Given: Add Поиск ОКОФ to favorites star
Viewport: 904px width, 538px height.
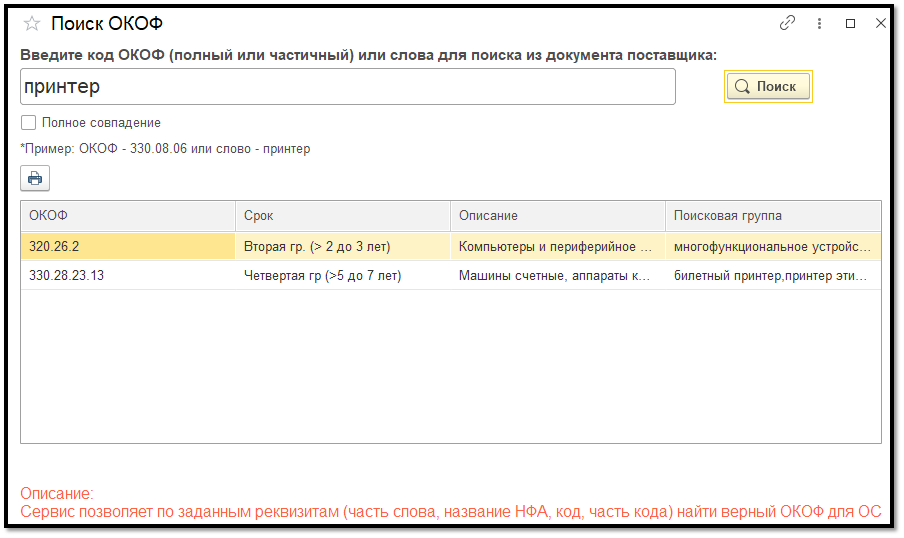Looking at the screenshot, I should [32, 24].
